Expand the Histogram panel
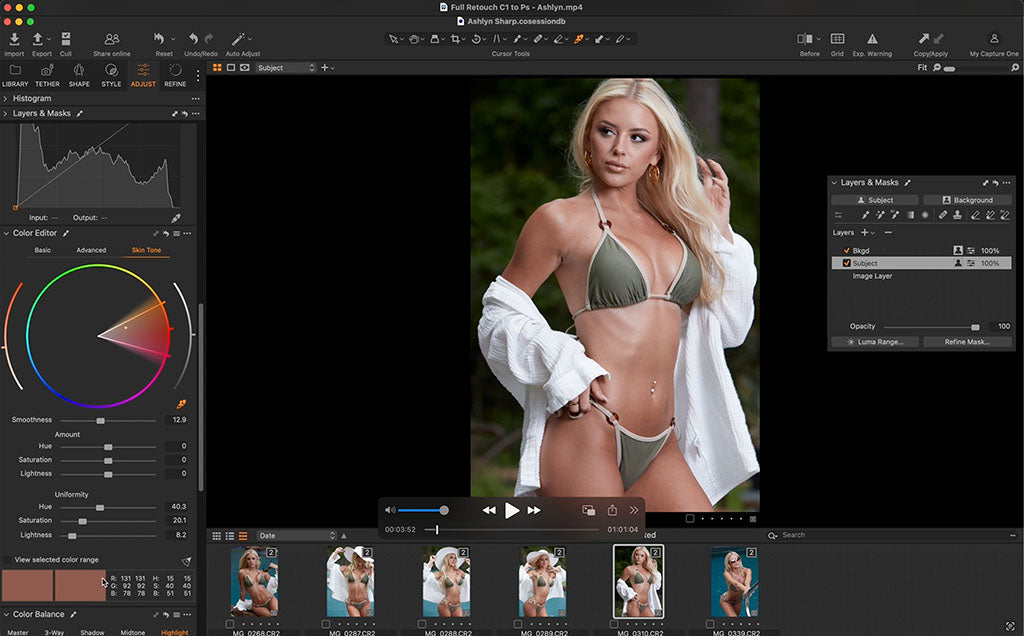 [6, 99]
